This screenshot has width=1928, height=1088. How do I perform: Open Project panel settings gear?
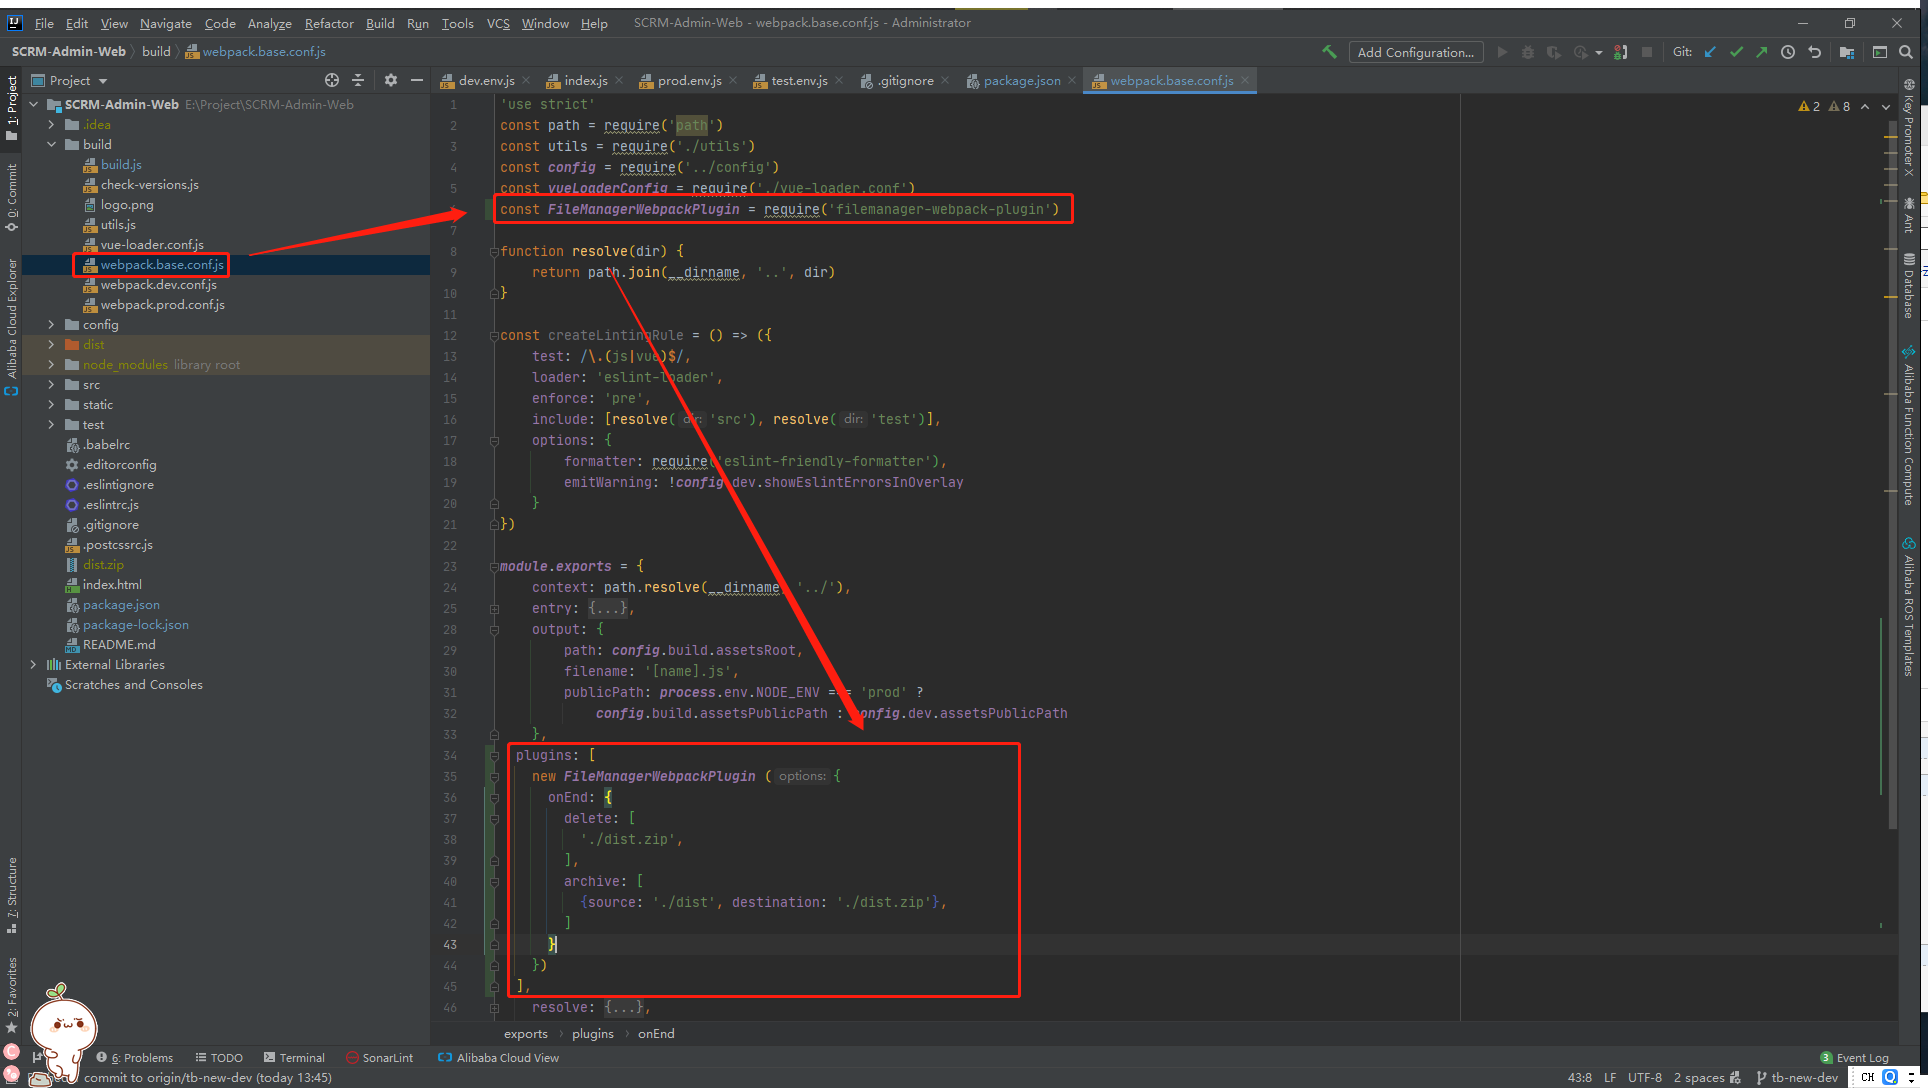[x=391, y=80]
